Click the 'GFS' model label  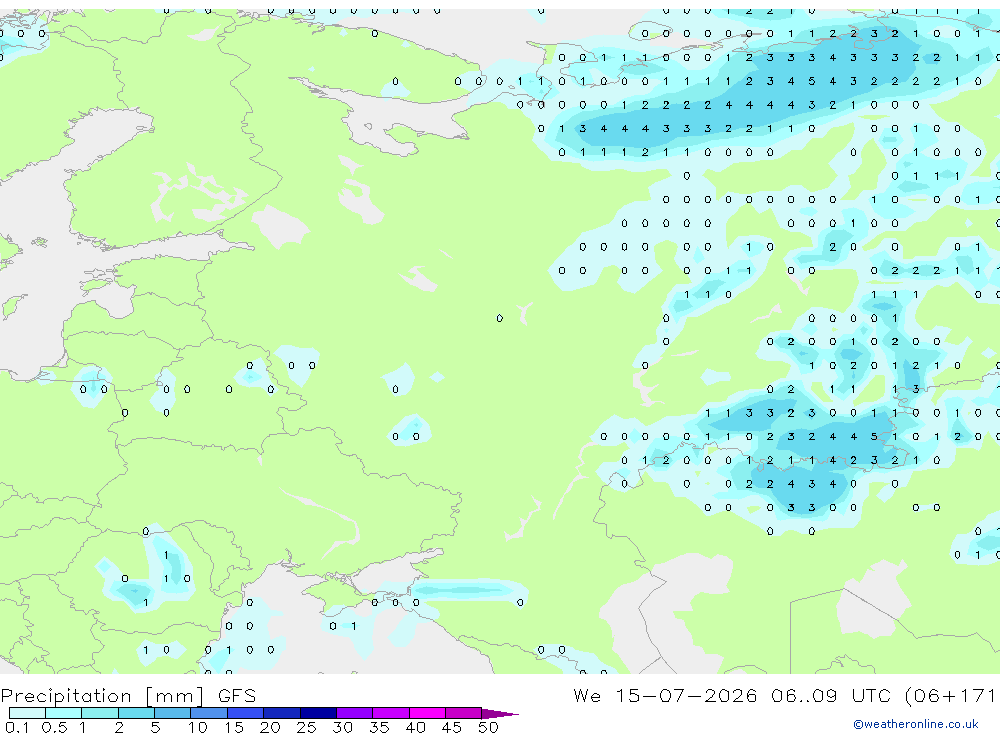237,695
